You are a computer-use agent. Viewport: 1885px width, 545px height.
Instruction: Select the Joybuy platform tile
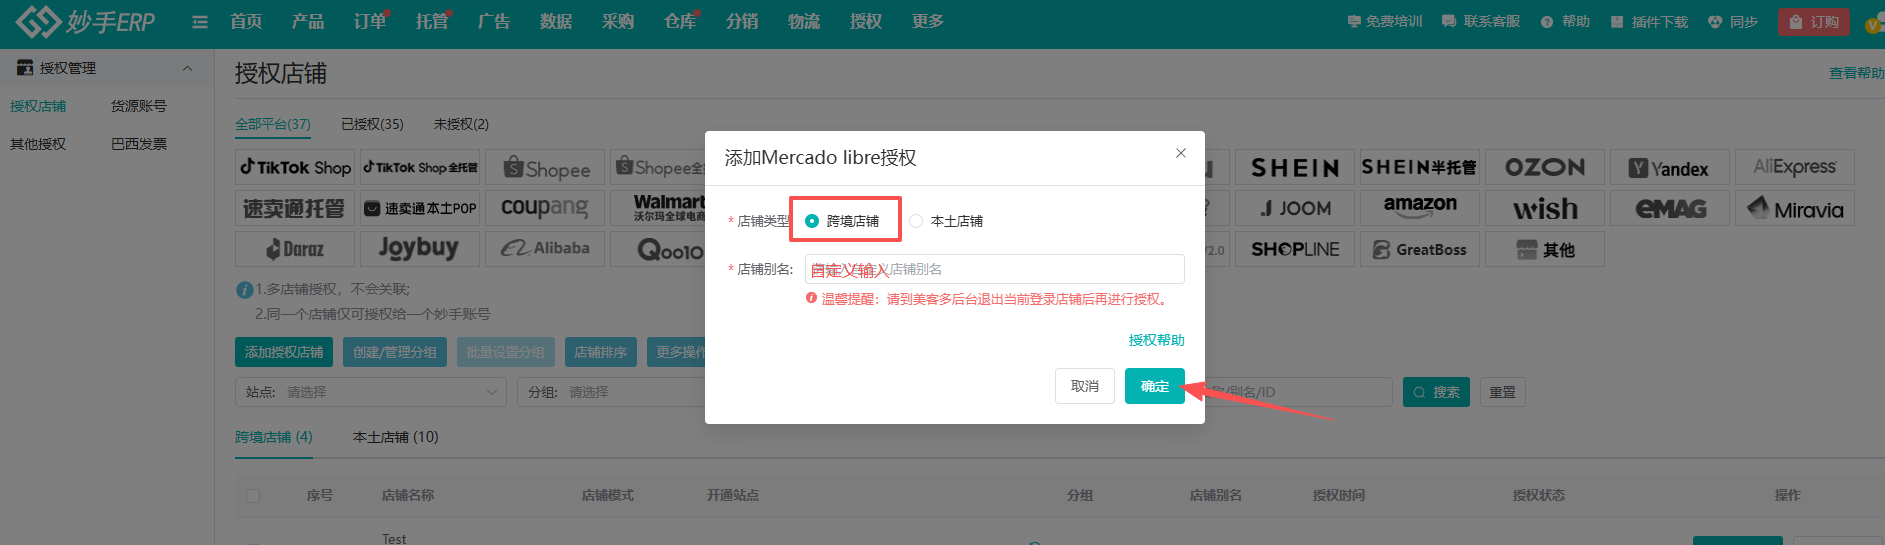[x=420, y=249]
